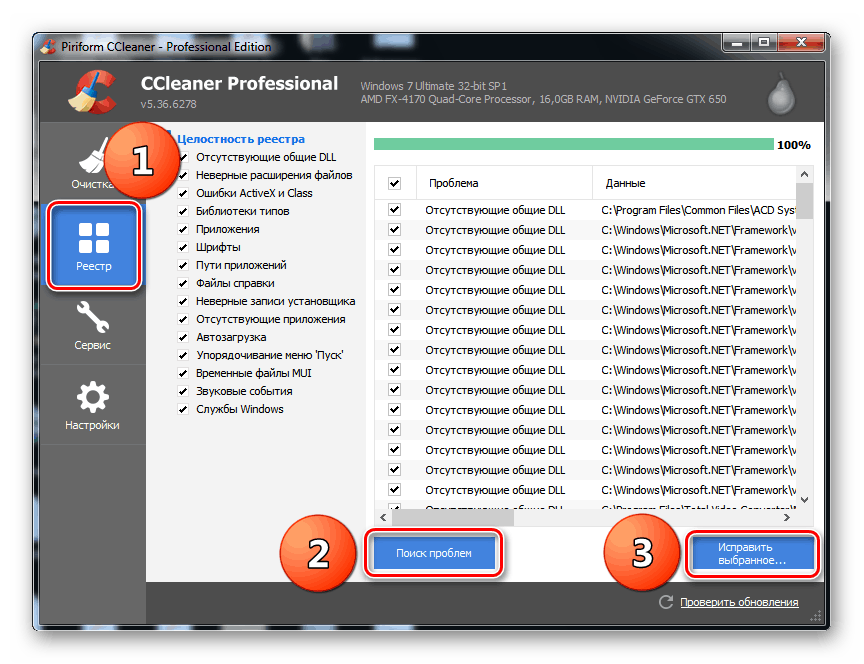Click the refresh icon beside Проверить обновления
Screen dimensions: 864x664
666,602
